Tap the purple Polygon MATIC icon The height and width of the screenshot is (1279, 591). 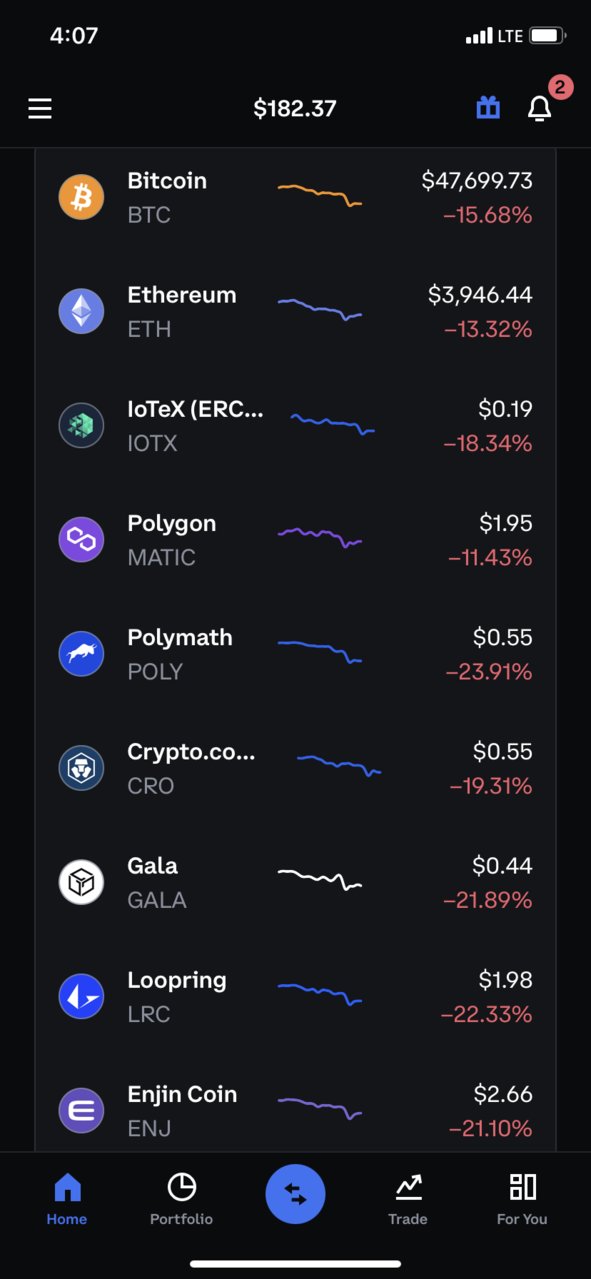[81, 540]
